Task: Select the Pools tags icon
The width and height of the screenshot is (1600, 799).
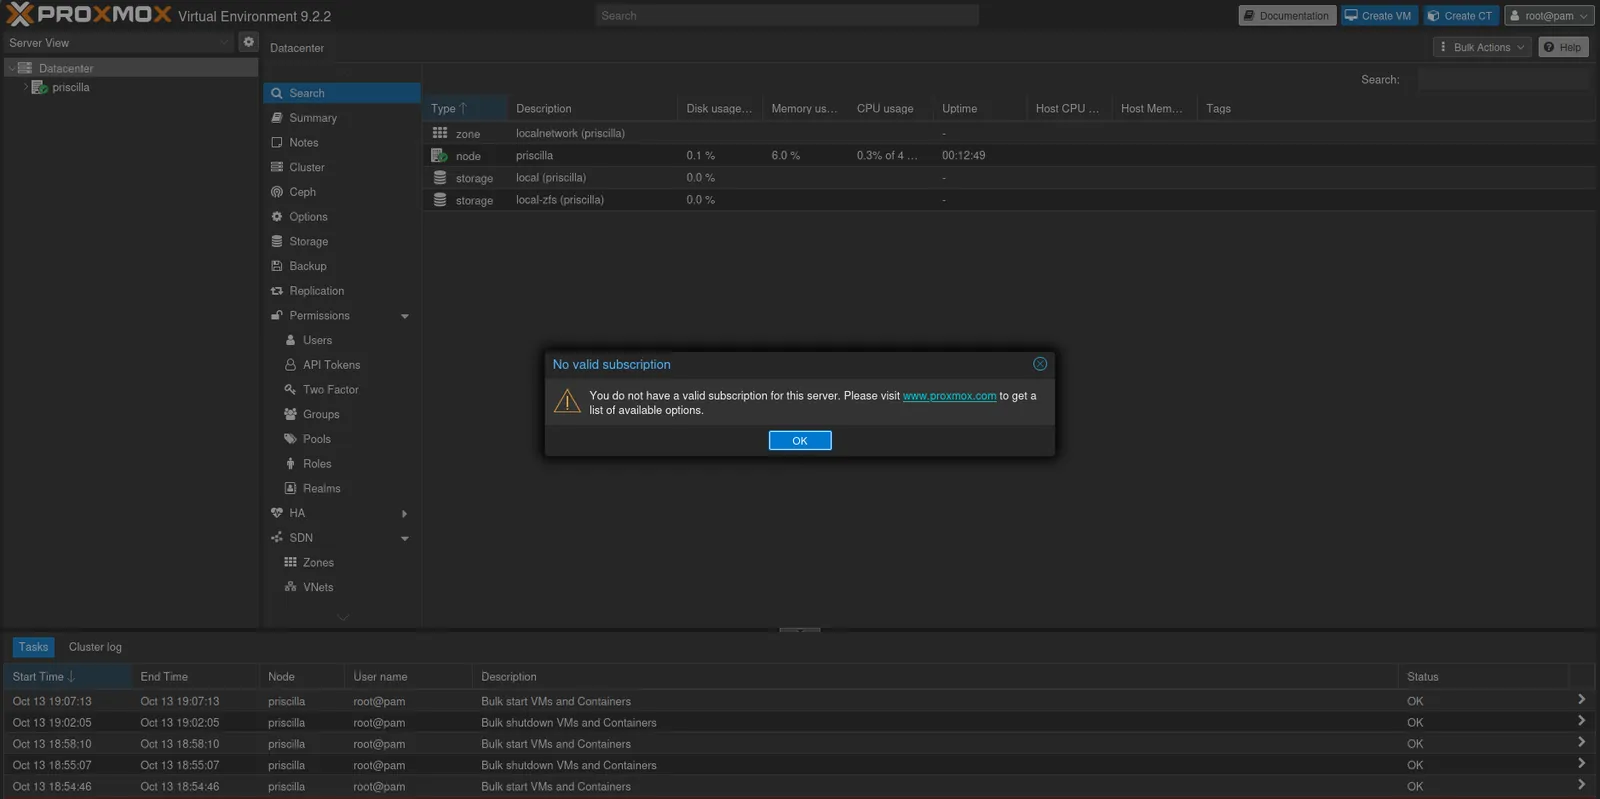Action: coord(290,439)
